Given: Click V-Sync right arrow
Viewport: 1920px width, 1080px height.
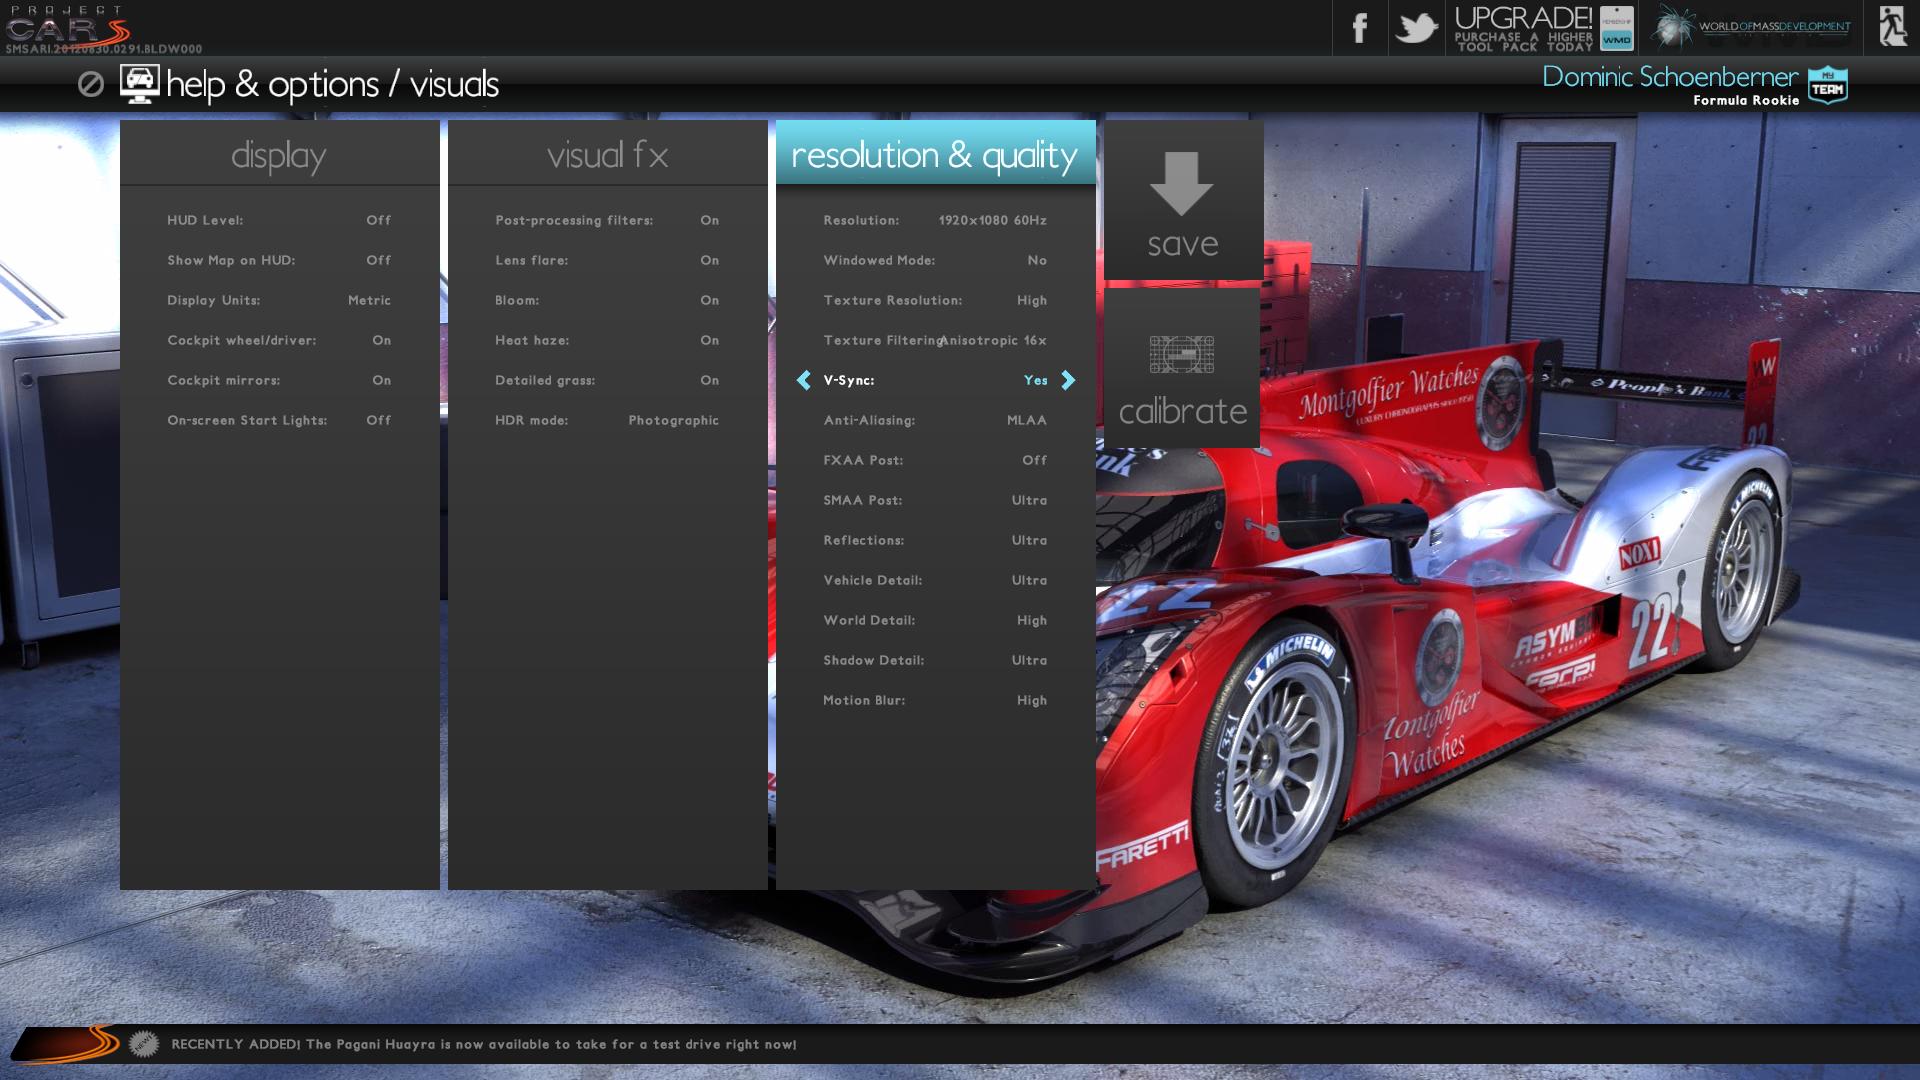Looking at the screenshot, I should tap(1068, 380).
